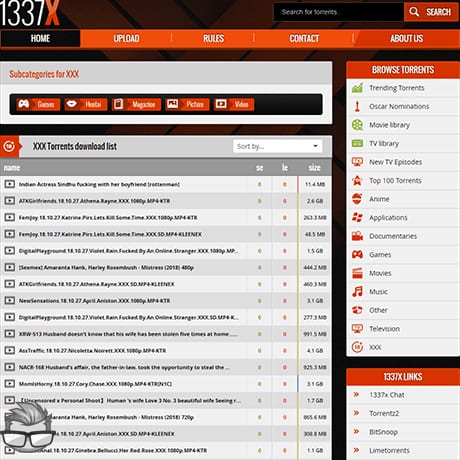Image resolution: width=460 pixels, height=460 pixels.
Task: Click the Documentaries camera icon
Action: tap(357, 236)
